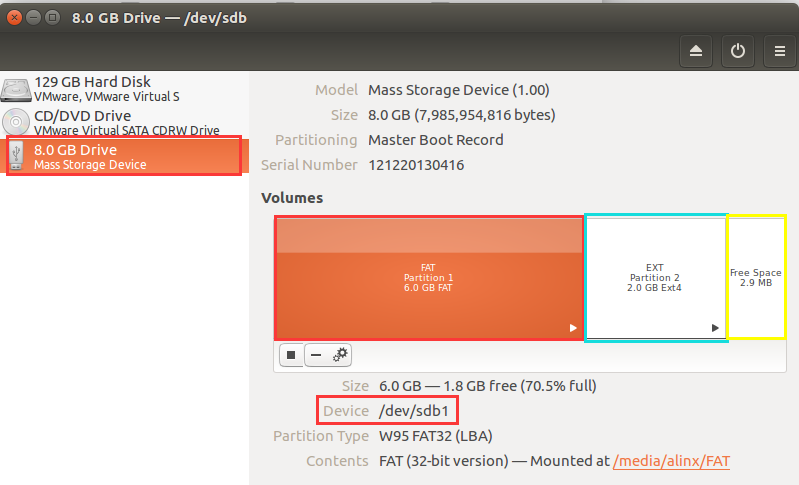Select FAT Partition 1 volume block
The image size is (799, 485).
coord(429,278)
